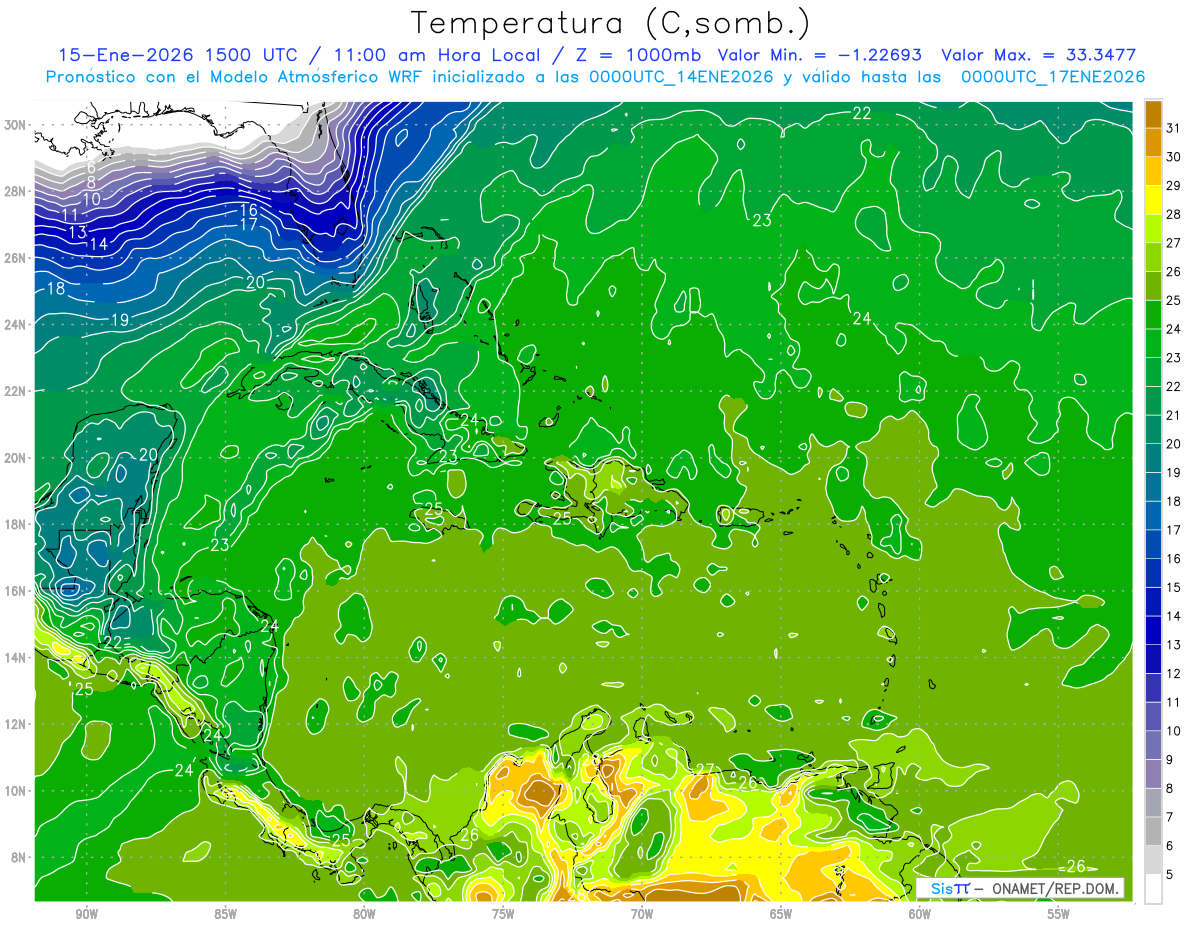
Task: Click the orange swatch between 30 and 31
Action: [1153, 143]
